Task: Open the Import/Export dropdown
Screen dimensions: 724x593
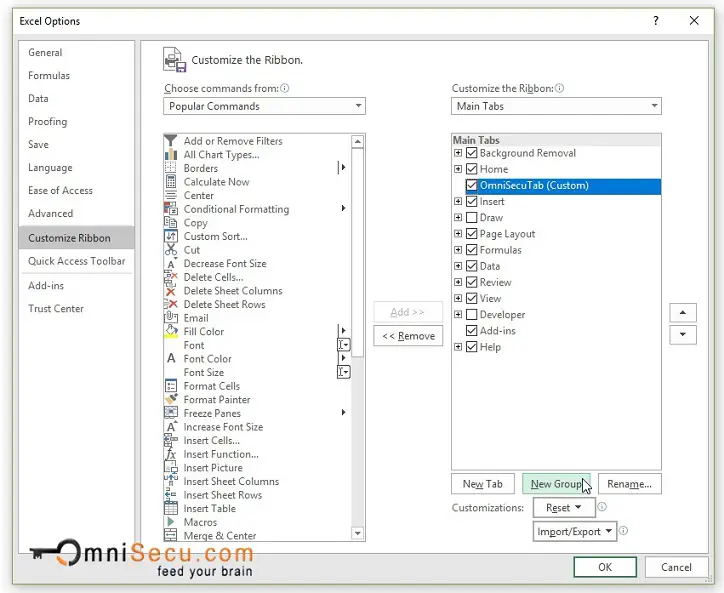Action: click(574, 532)
